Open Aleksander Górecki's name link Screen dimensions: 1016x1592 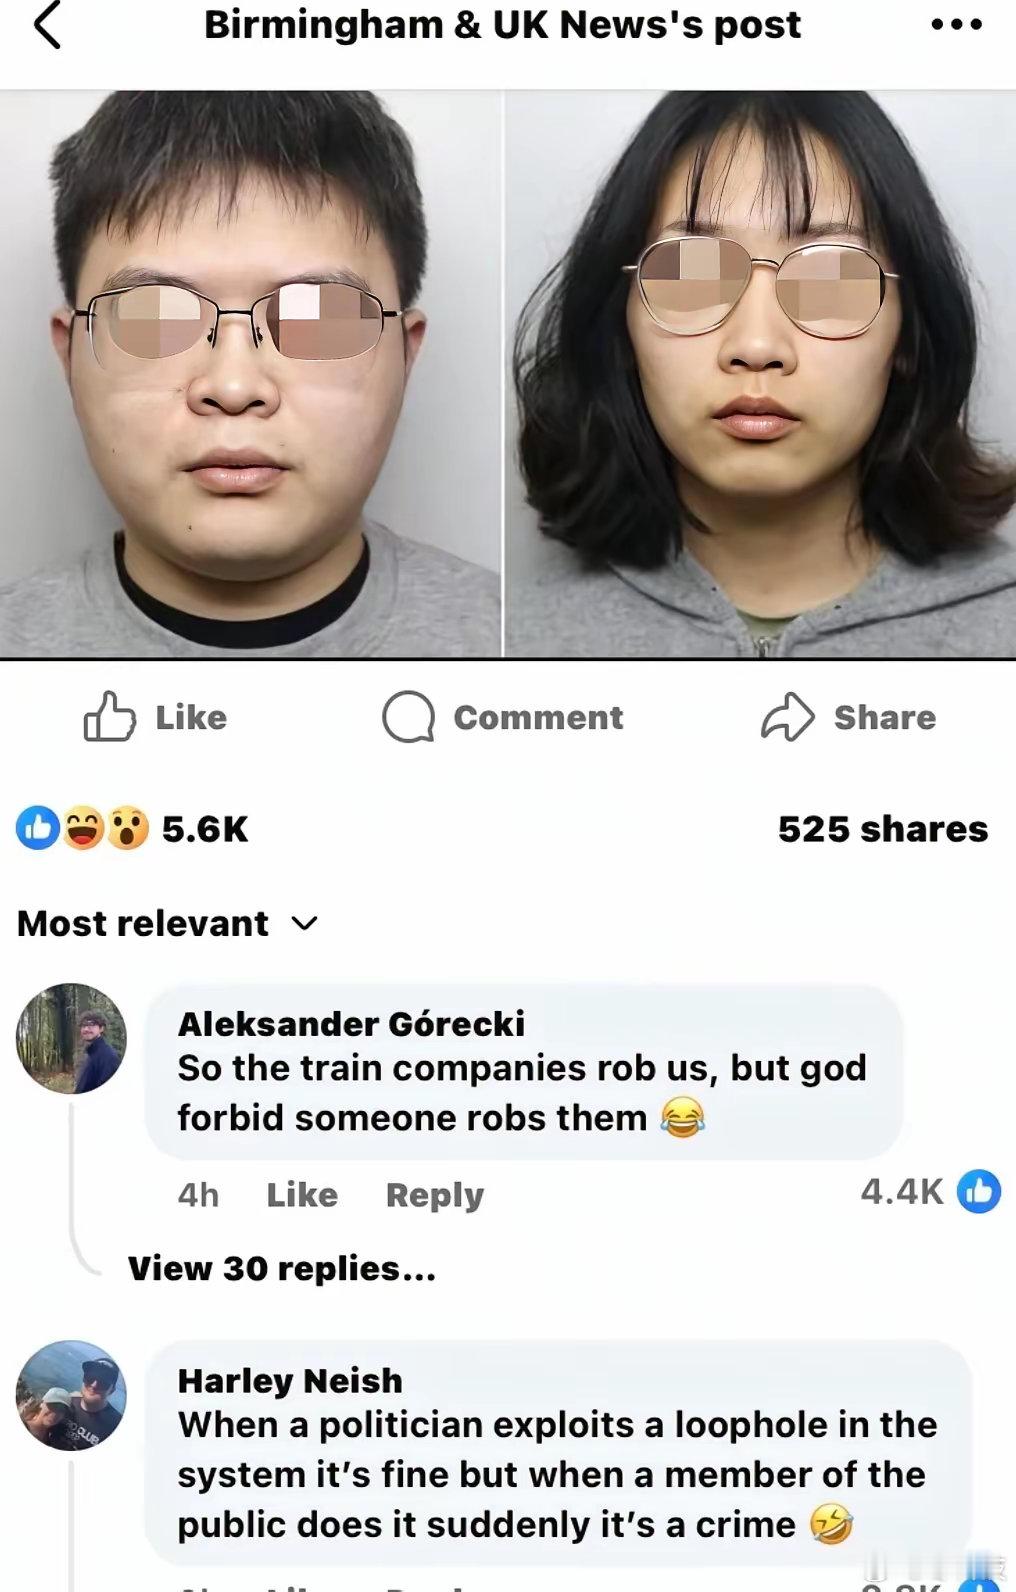351,1023
